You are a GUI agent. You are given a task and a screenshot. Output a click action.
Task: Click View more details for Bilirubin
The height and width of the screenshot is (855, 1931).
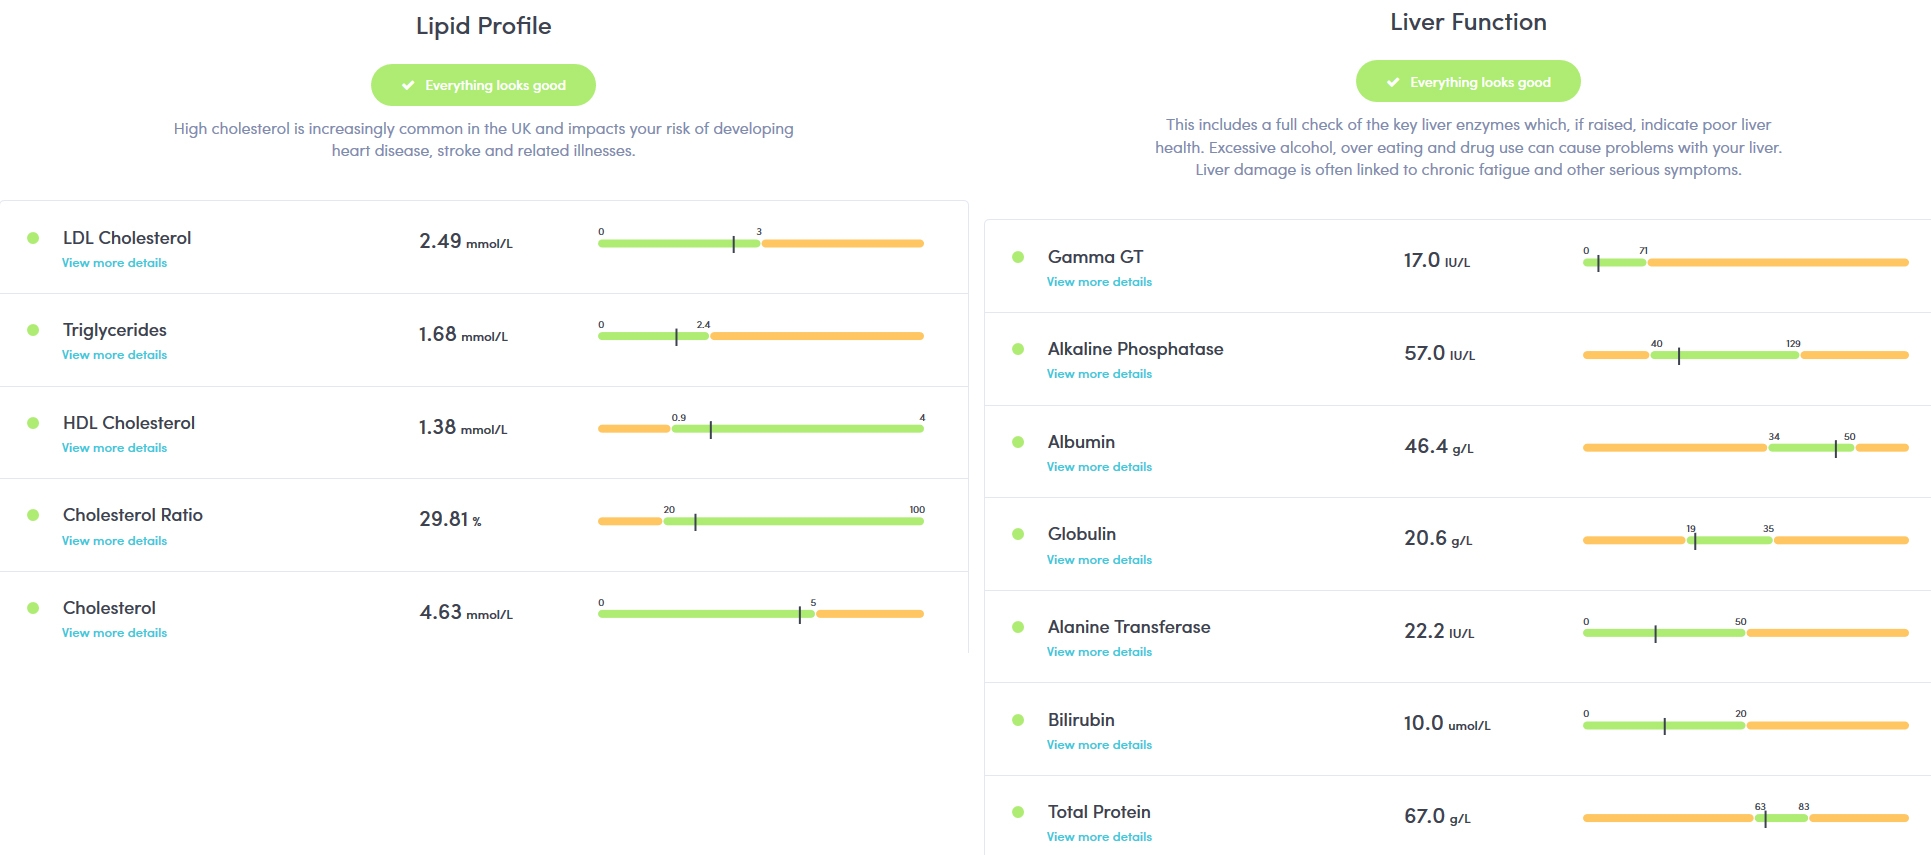[1099, 745]
